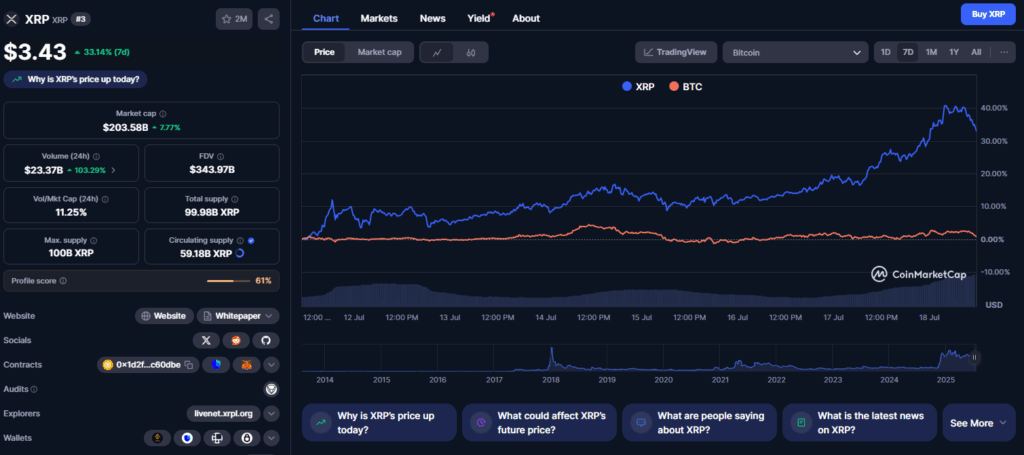The height and width of the screenshot is (455, 1024).
Task: Expand more wallets chevron
Action: [x=272, y=438]
